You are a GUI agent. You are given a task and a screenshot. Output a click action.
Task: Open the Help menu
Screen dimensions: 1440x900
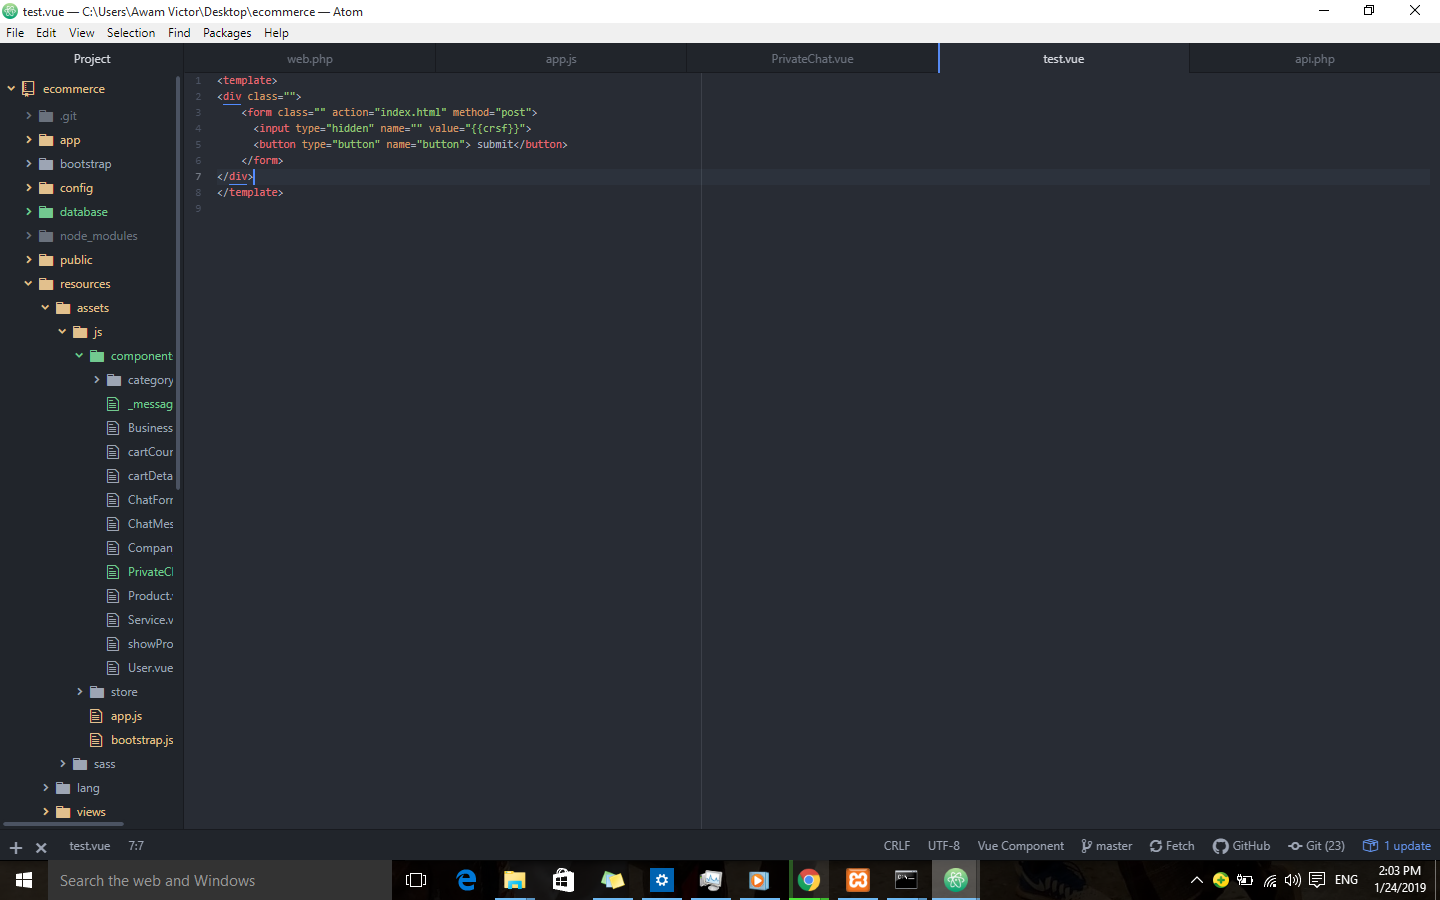click(276, 33)
